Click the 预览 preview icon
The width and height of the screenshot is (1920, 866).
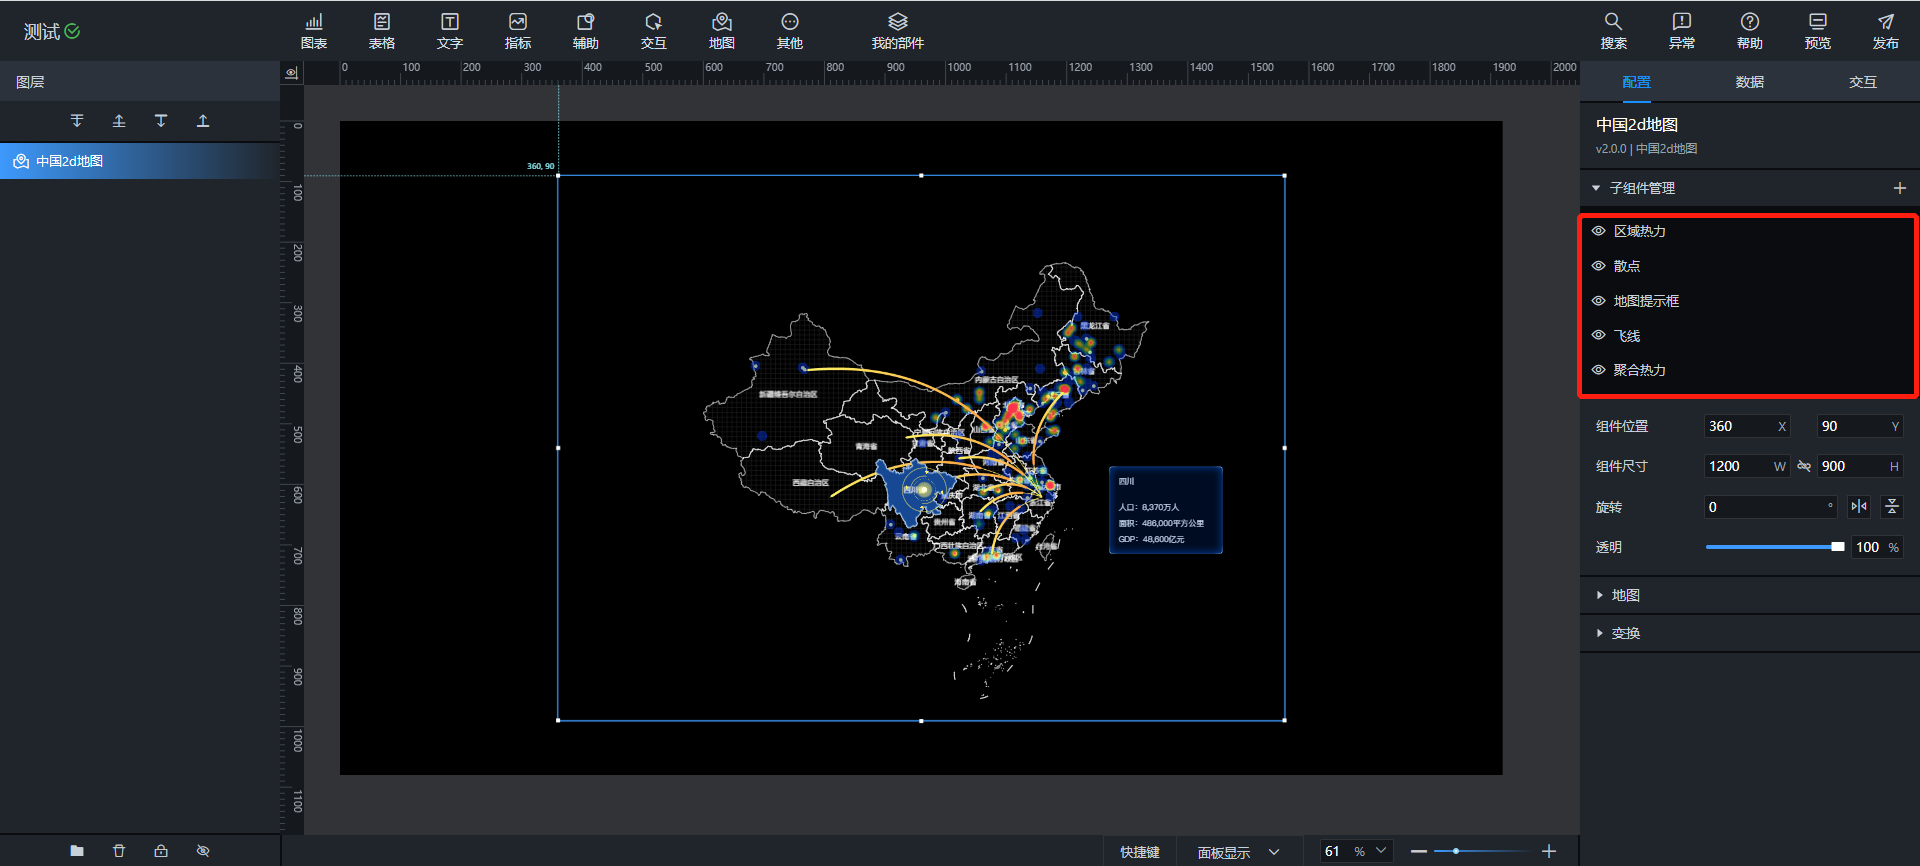coord(1817,31)
